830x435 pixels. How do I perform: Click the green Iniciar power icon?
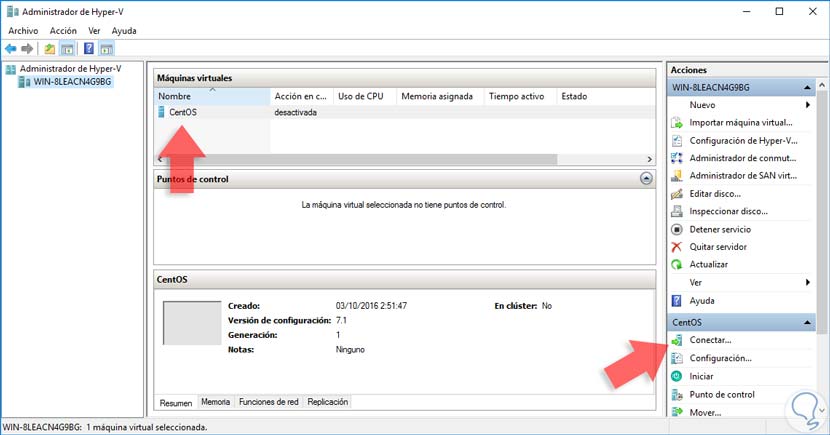click(676, 376)
